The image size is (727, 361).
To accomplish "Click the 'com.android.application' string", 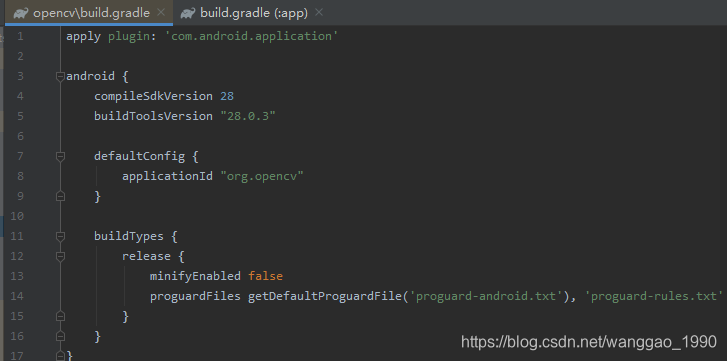I will [252, 37].
